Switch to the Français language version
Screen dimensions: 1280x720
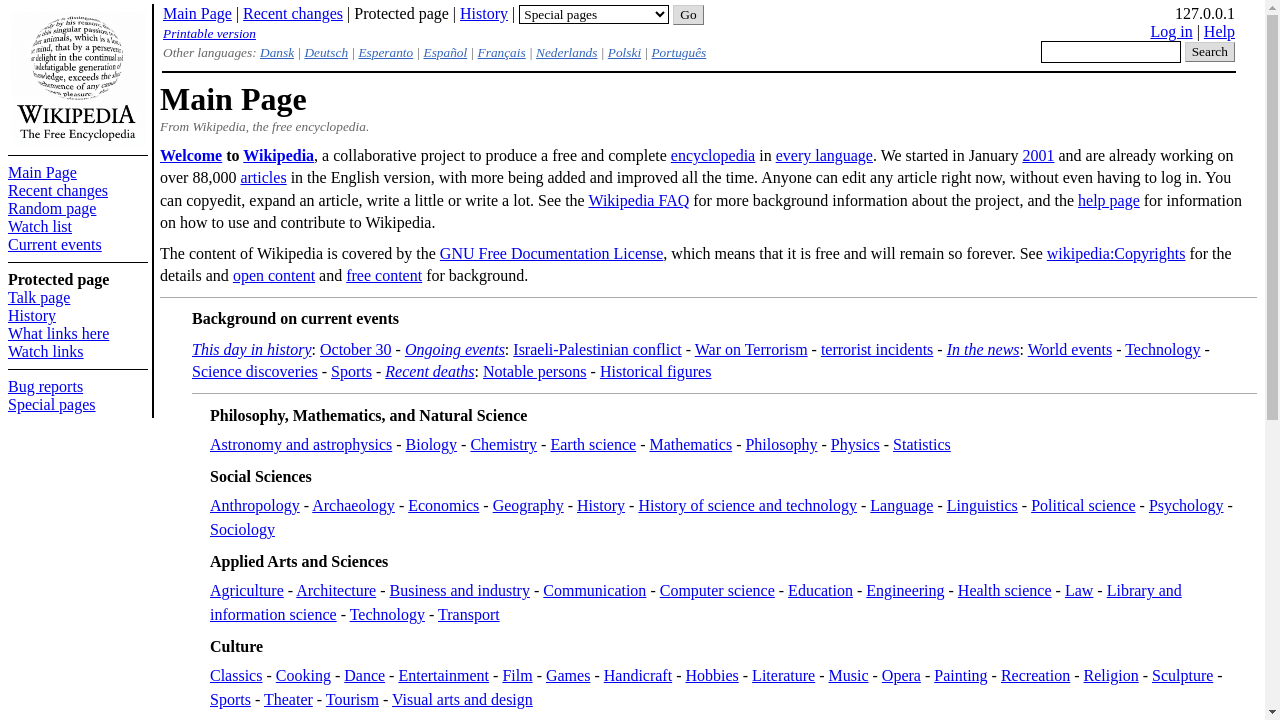[501, 52]
